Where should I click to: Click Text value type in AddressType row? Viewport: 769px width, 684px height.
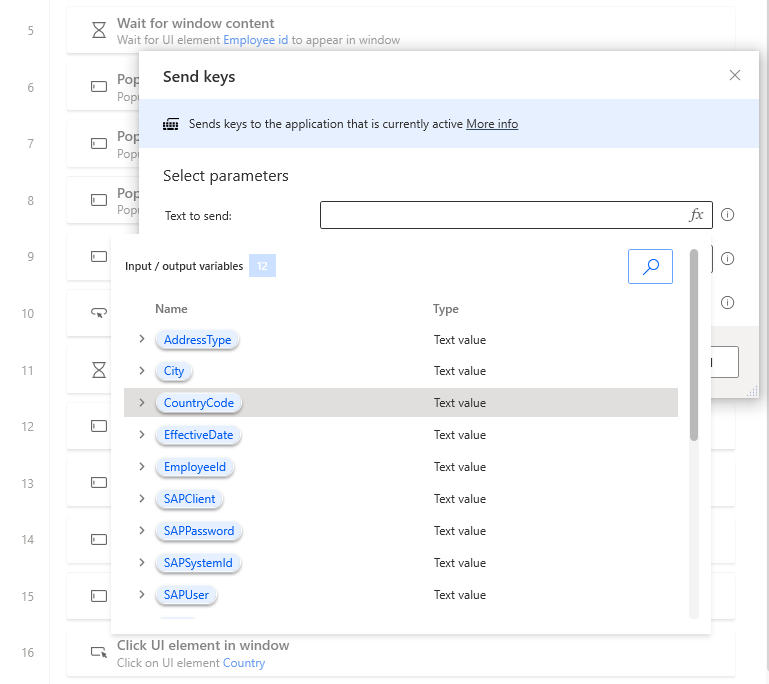(460, 340)
